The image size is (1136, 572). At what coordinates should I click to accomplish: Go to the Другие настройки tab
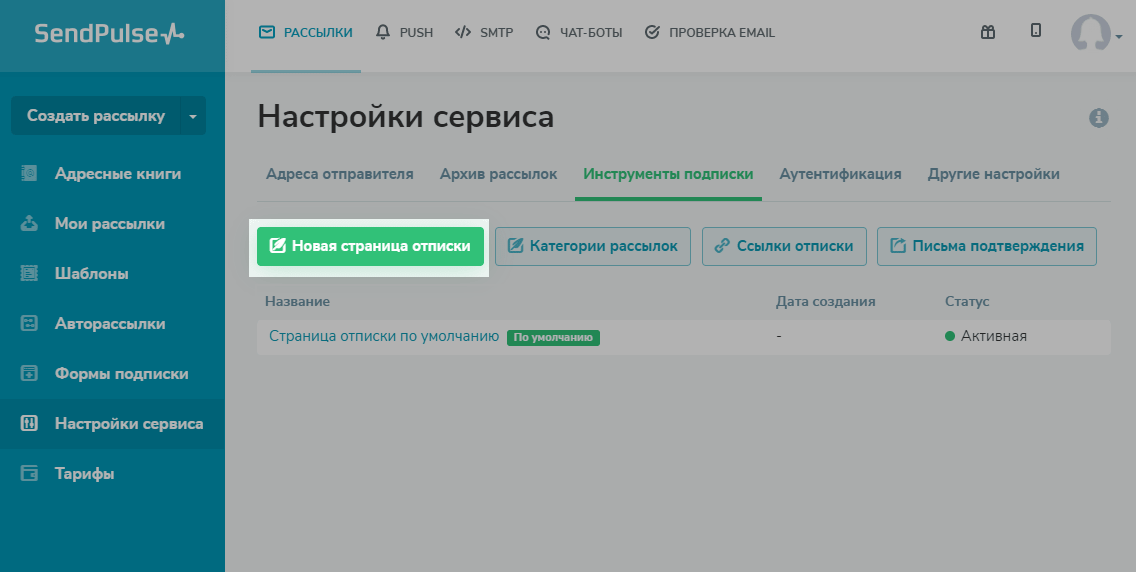[x=993, y=174]
